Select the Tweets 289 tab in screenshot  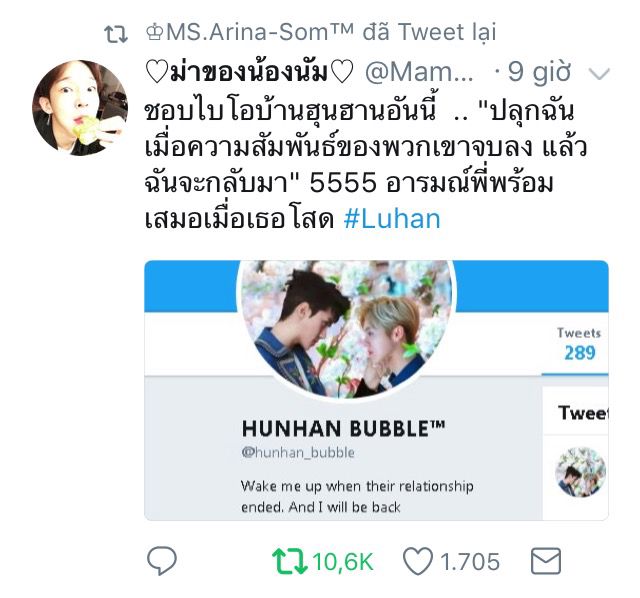(579, 344)
